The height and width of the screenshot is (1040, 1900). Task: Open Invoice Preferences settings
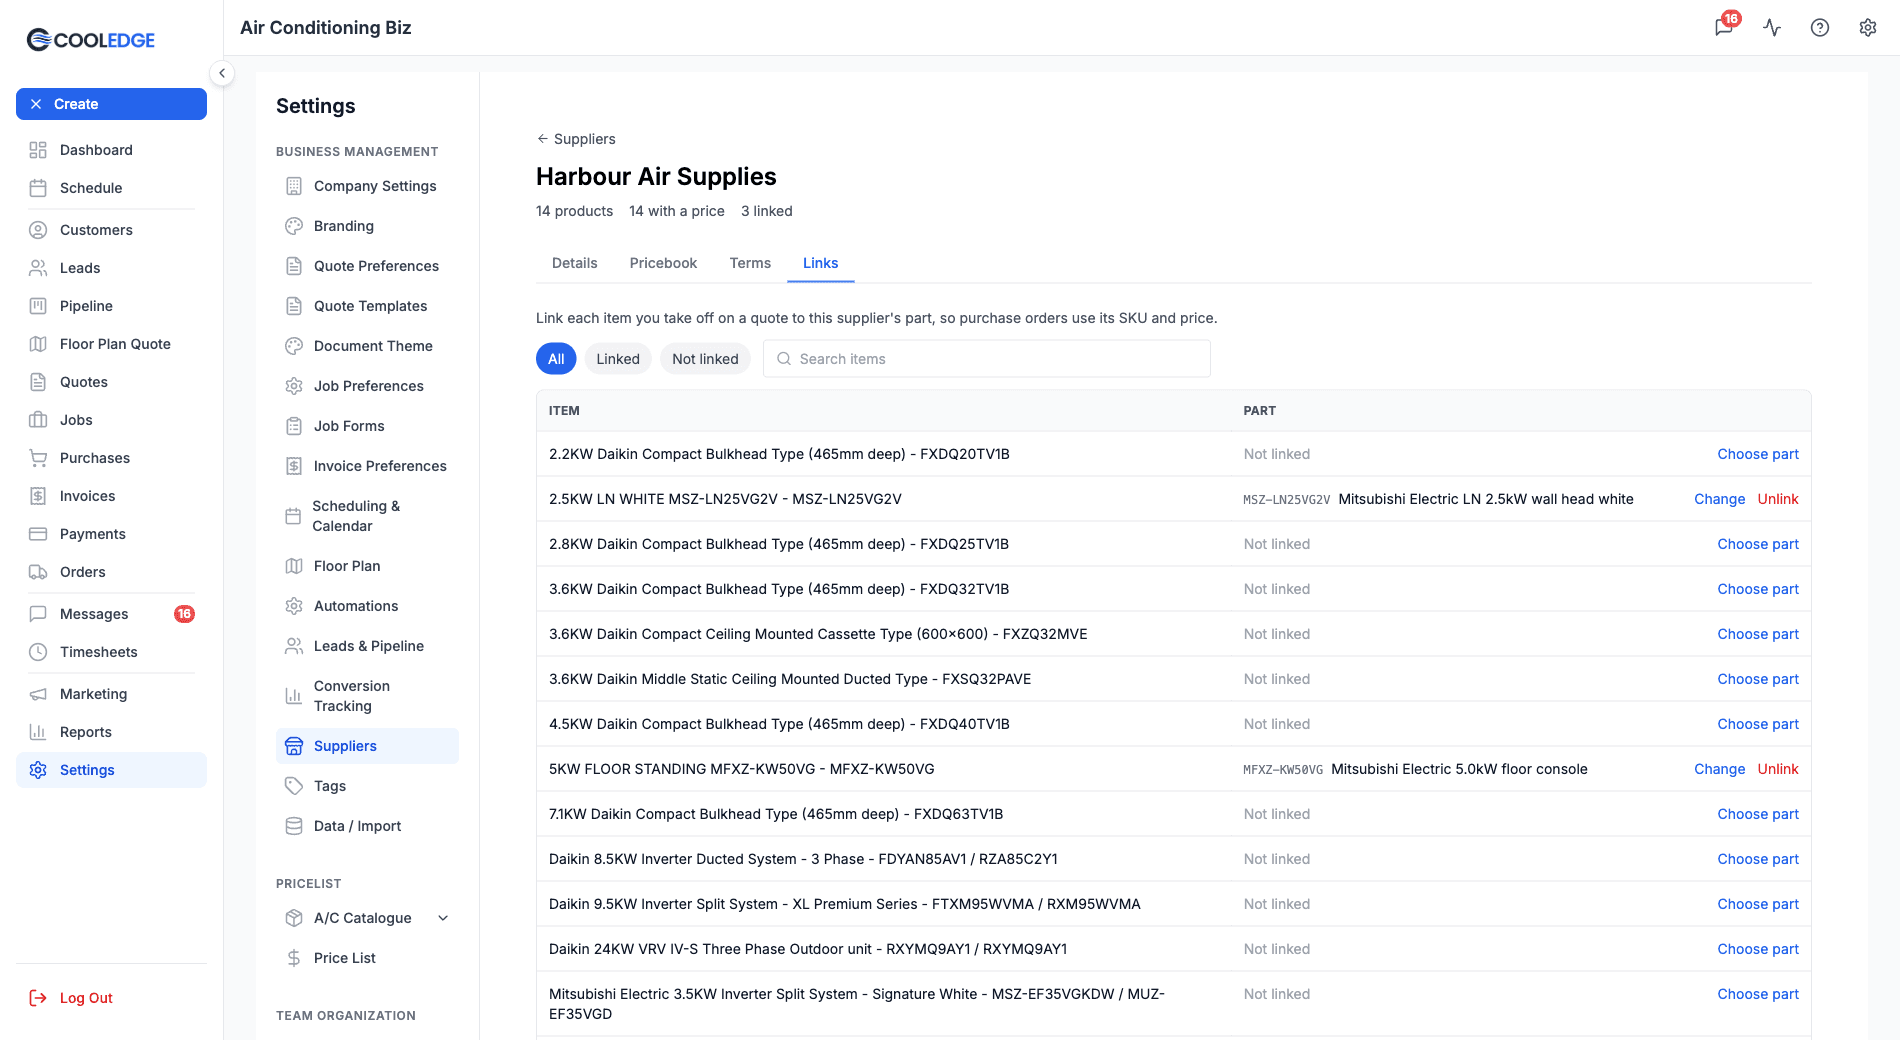[367, 466]
